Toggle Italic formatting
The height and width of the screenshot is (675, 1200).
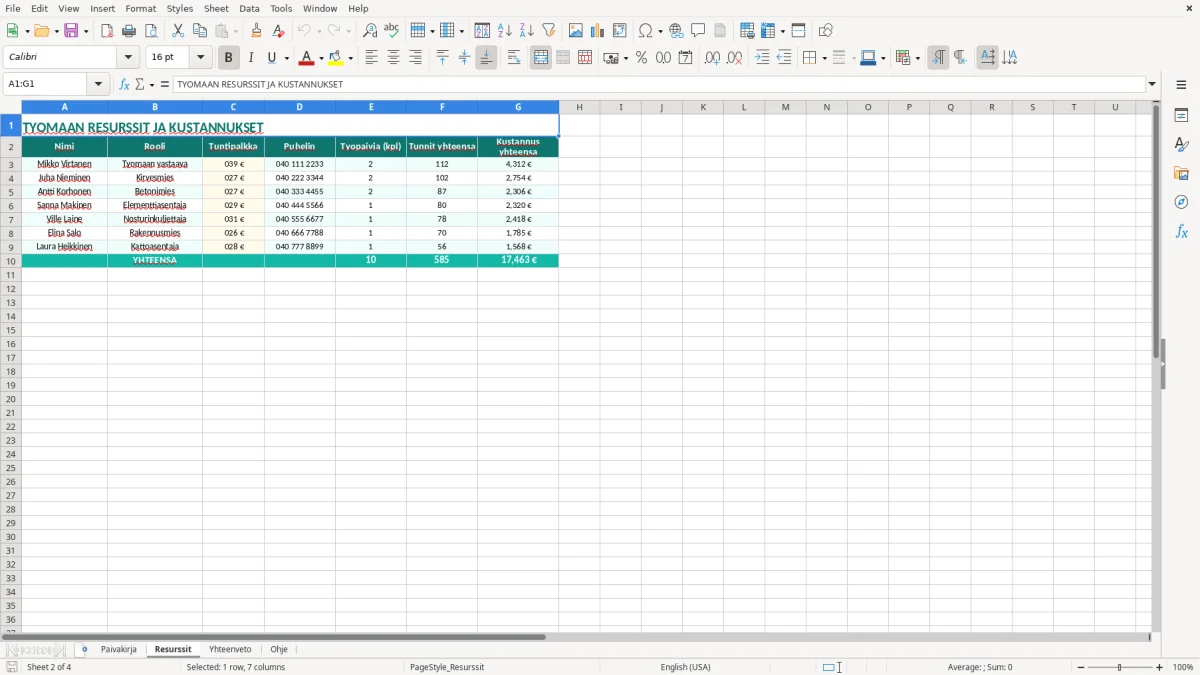coord(250,58)
